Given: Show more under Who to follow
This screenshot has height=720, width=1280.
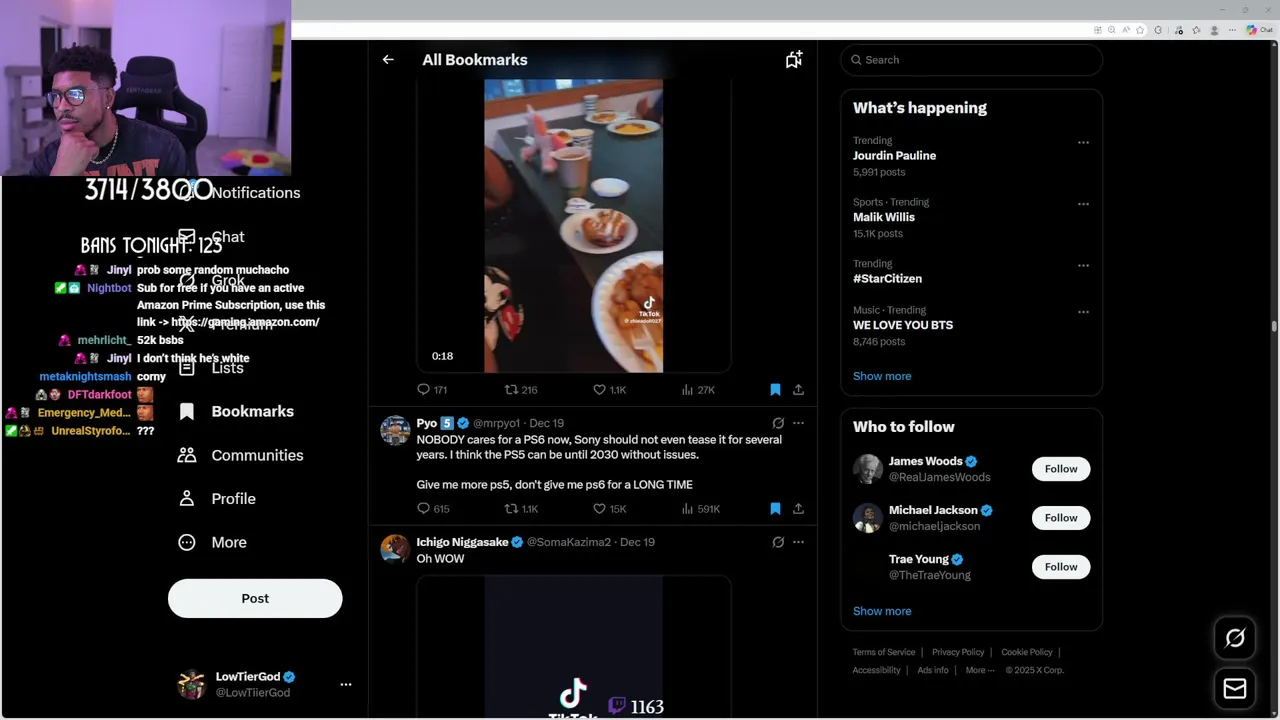Looking at the screenshot, I should click(x=882, y=611).
